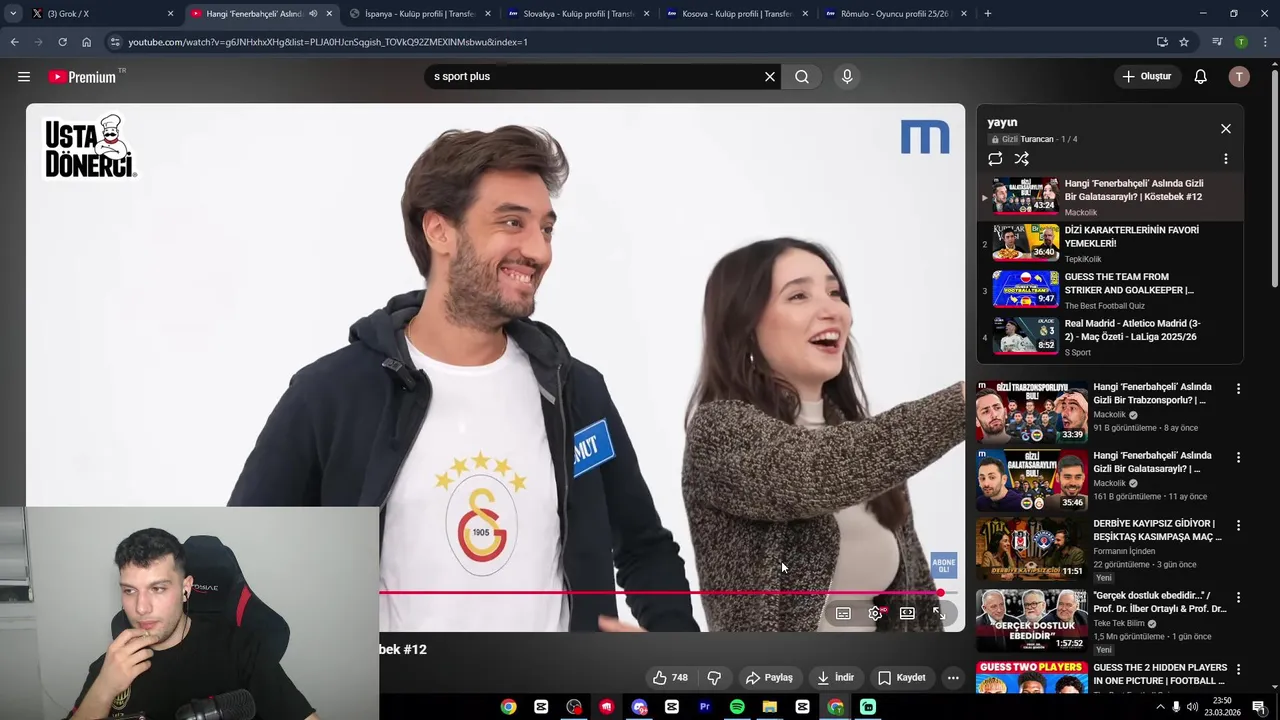
Task: Click ABONE OL subscribe watermark in player
Action: click(943, 565)
